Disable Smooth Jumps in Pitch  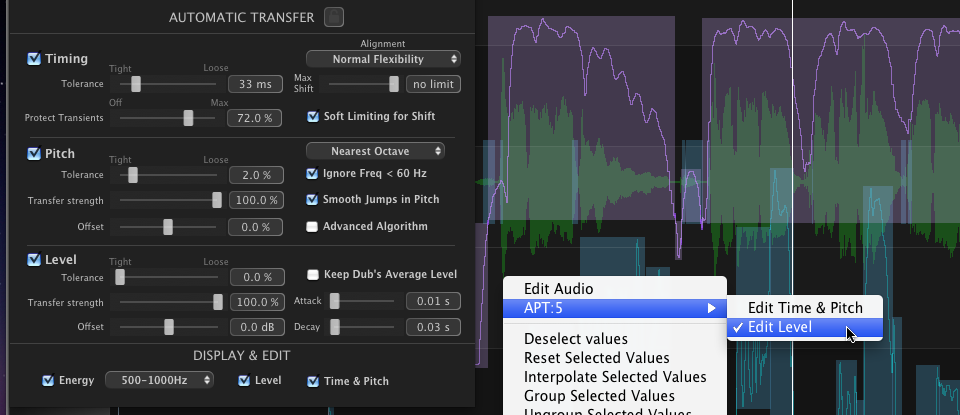pos(312,199)
